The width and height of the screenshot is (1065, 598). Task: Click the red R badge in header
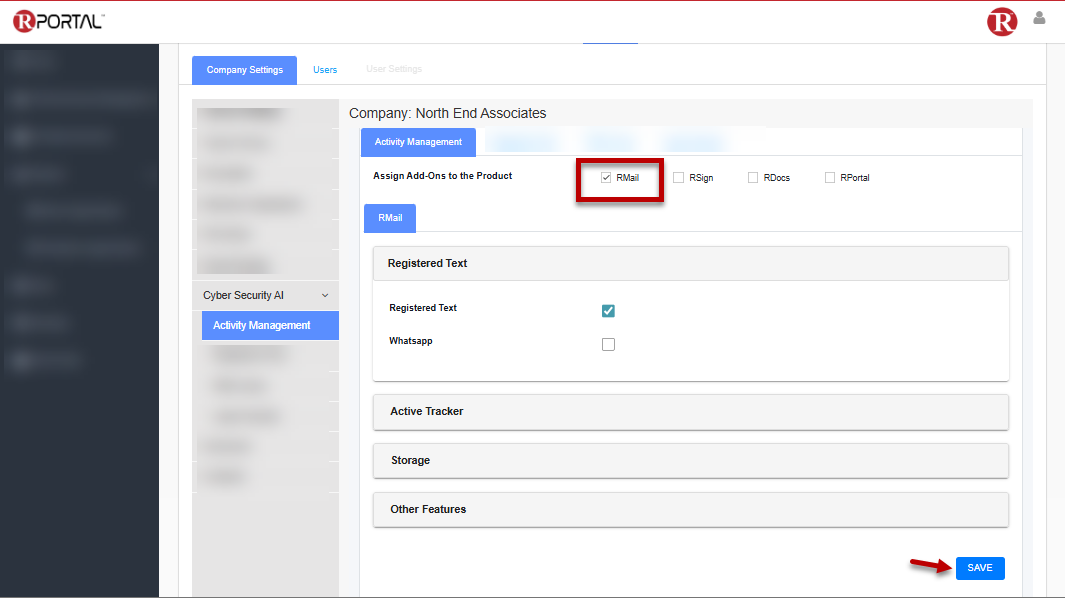1001,21
